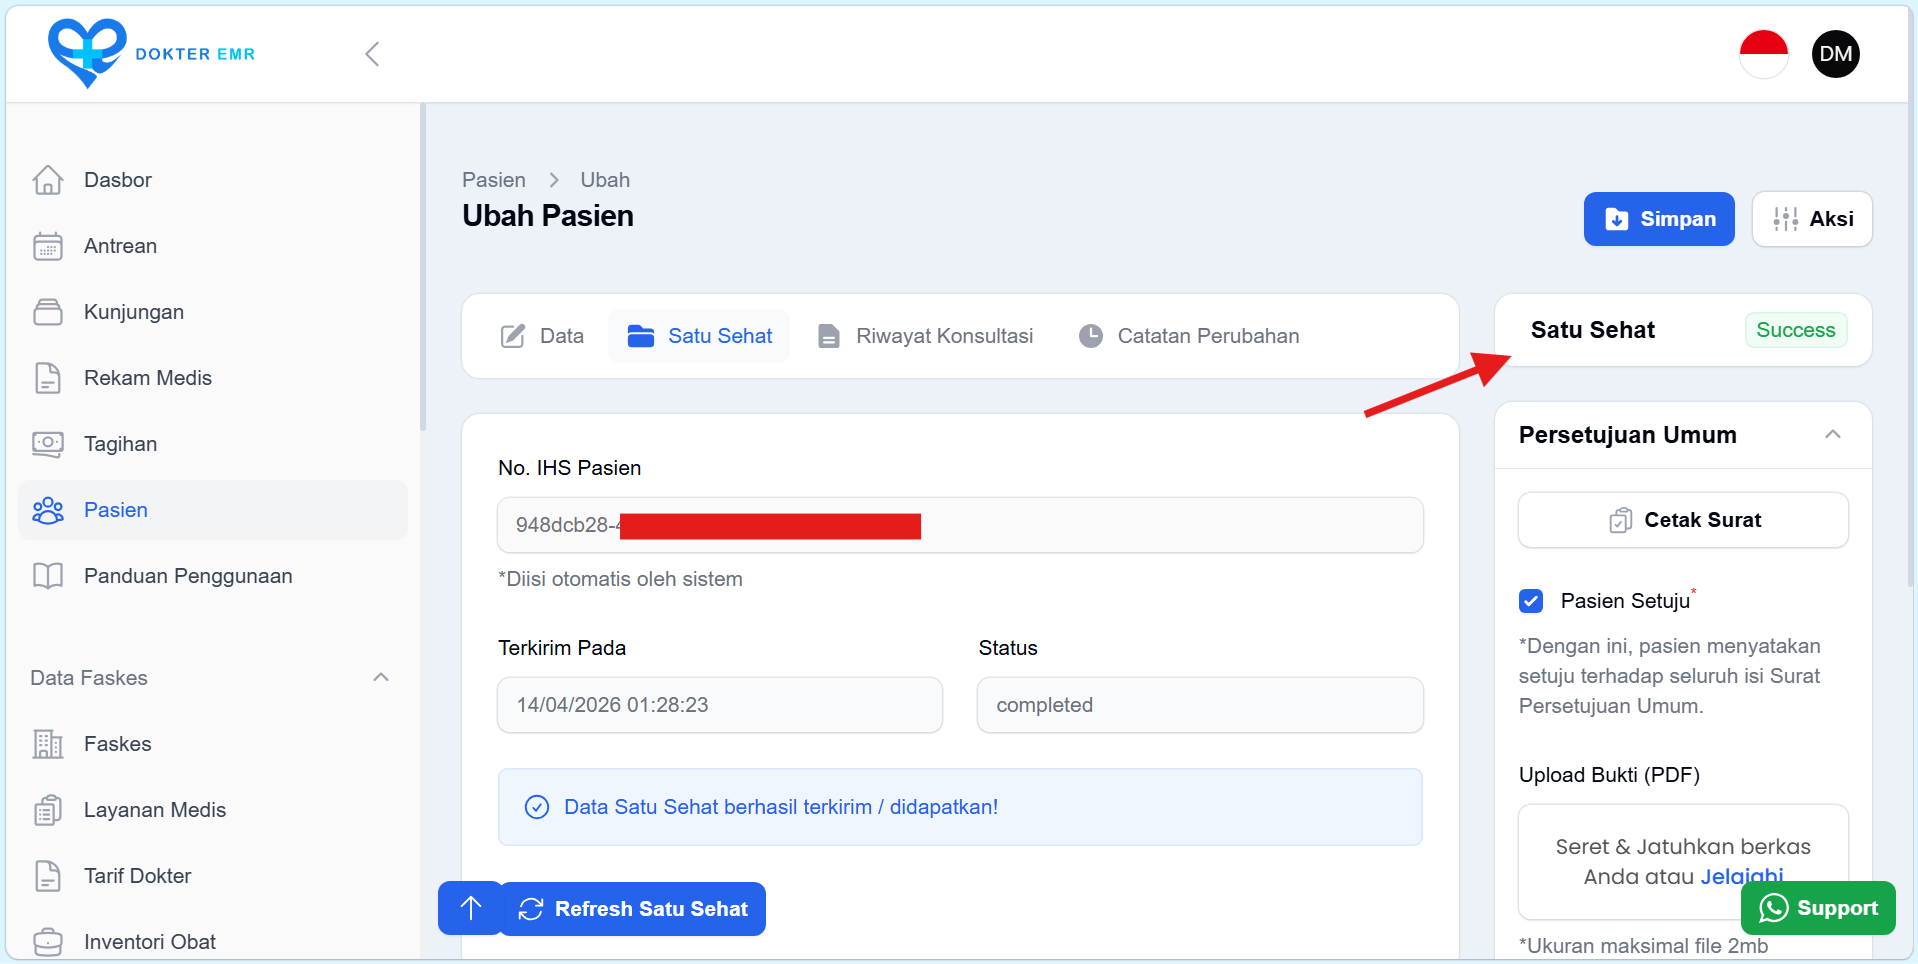
Task: Click the Upload Bukti drop zone
Action: coord(1683,861)
